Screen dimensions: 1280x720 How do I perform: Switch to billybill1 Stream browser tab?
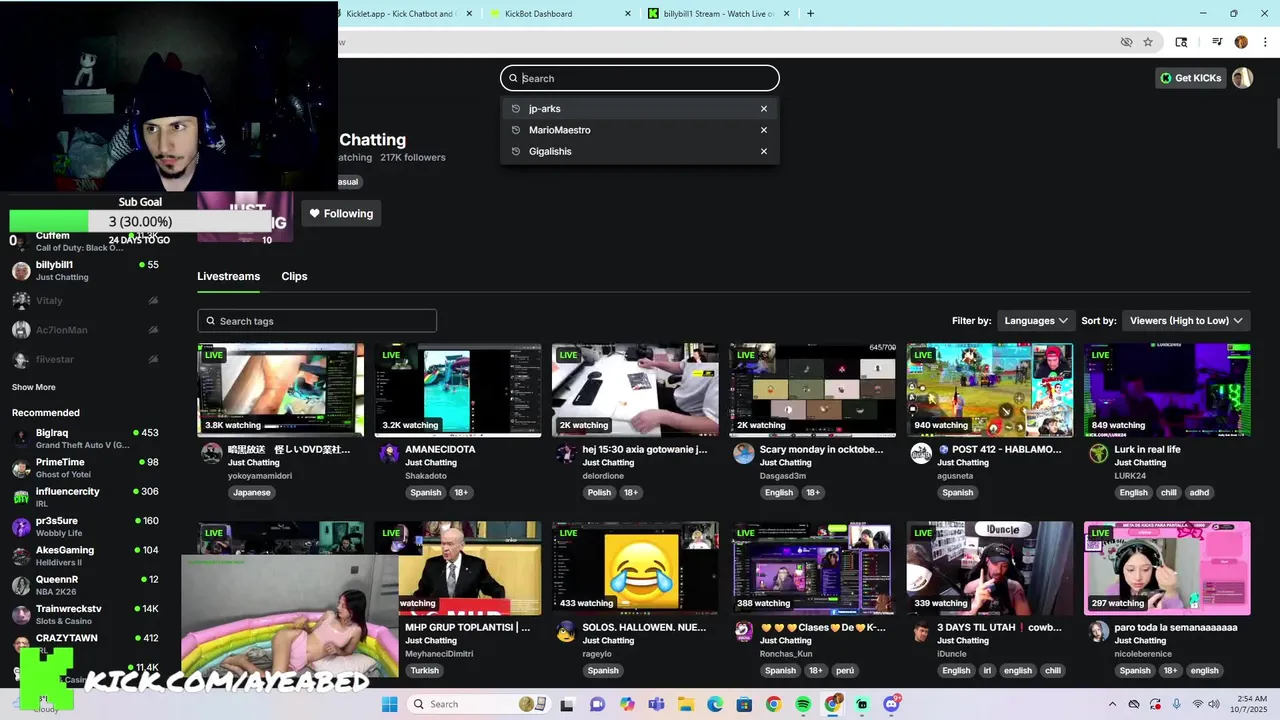(718, 14)
